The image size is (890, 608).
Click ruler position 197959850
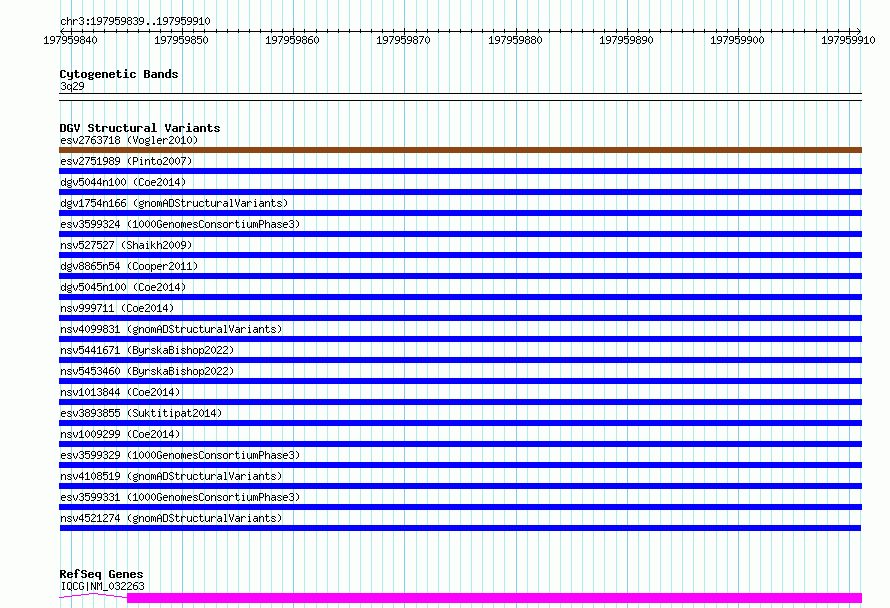[181, 40]
